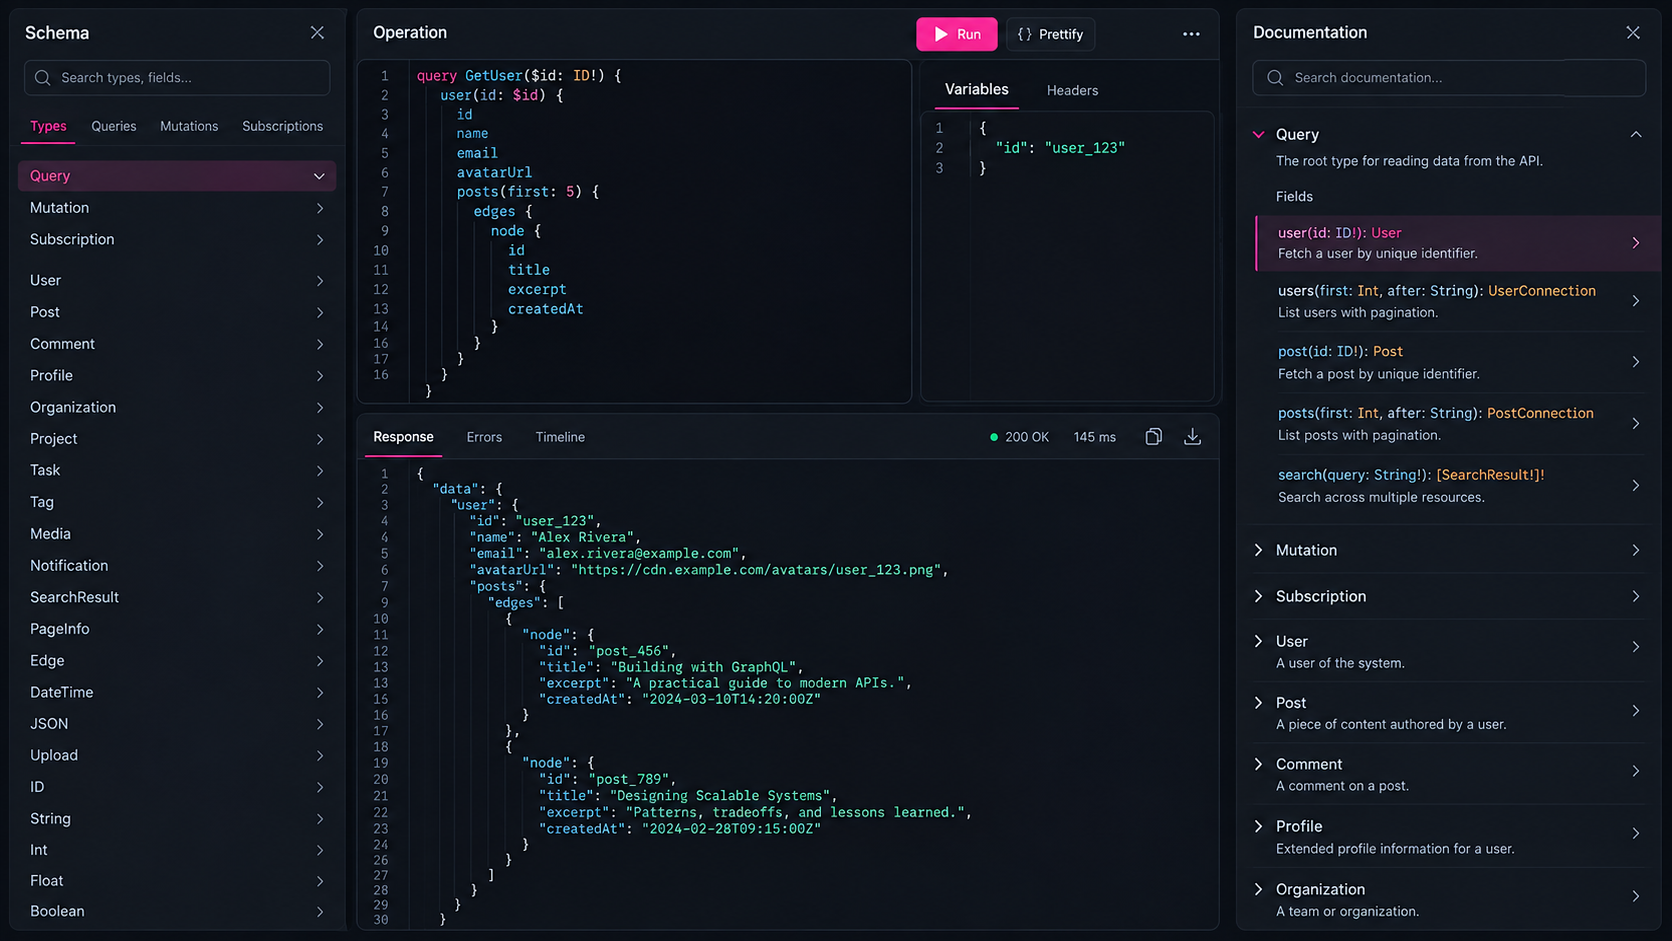Open the search(query: String!) field docs
The width and height of the screenshot is (1672, 941).
[x=1458, y=486]
